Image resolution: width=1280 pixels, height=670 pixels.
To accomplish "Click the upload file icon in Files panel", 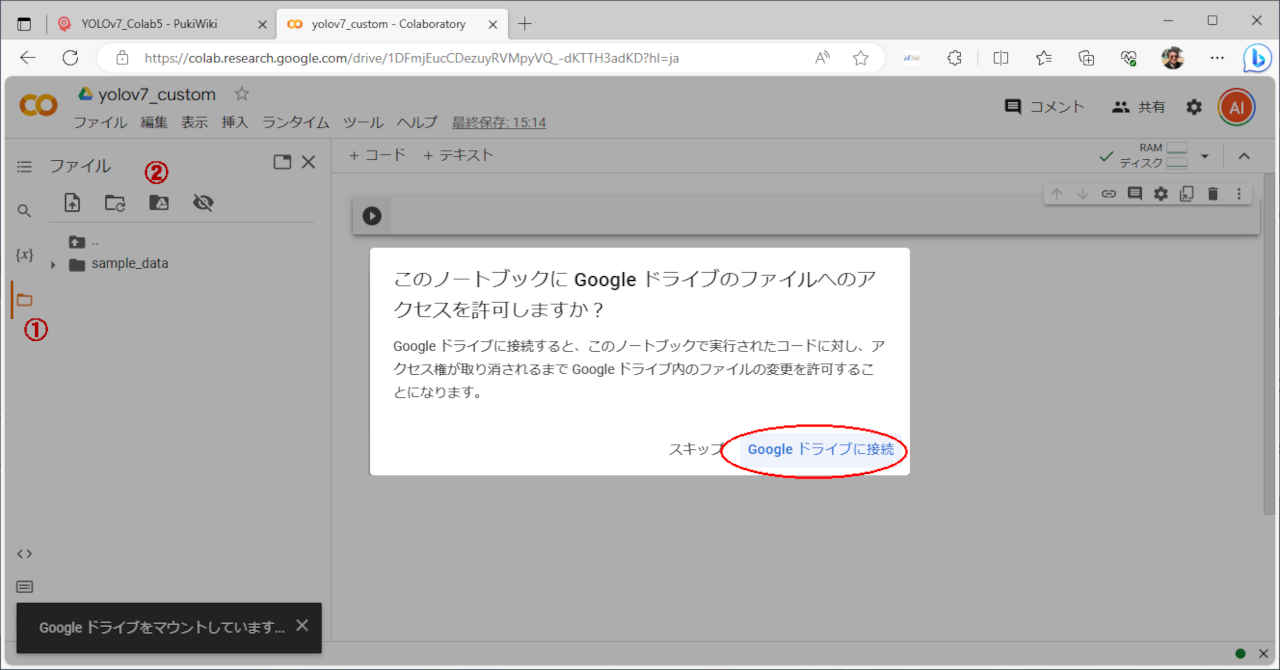I will pos(72,203).
